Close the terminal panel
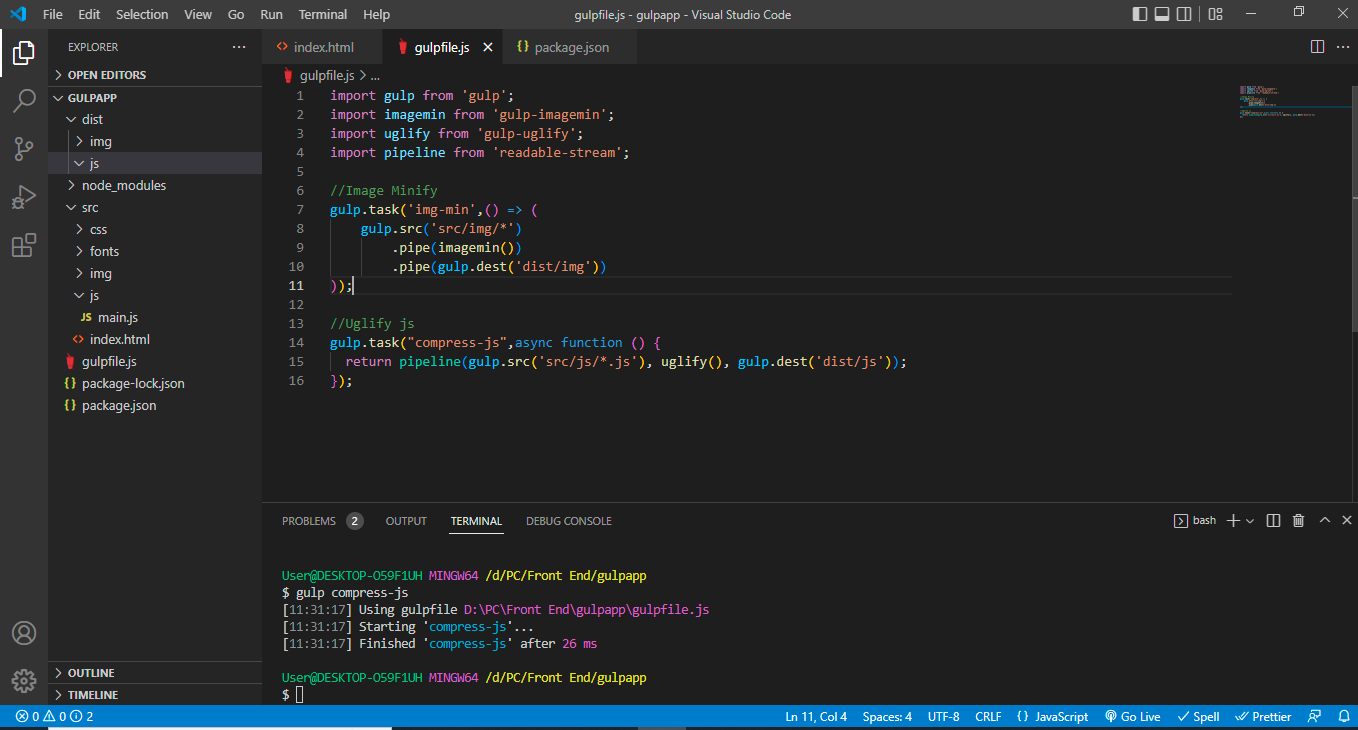 click(1345, 520)
